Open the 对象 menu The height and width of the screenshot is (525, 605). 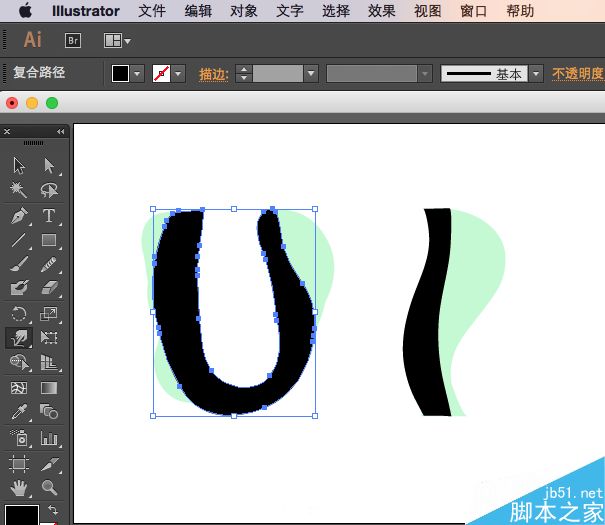tap(244, 11)
